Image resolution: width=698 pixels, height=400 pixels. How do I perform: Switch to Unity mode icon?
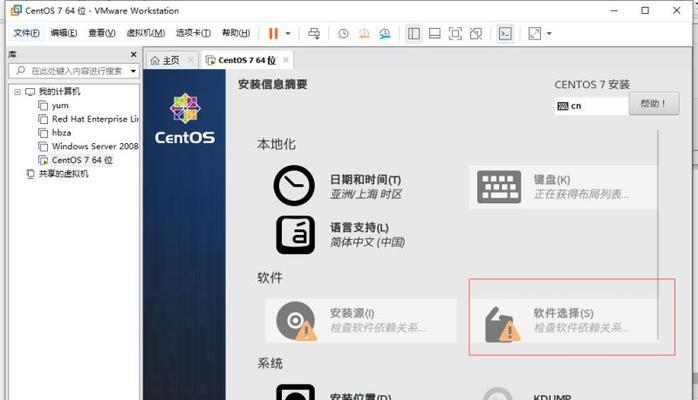pos(476,33)
